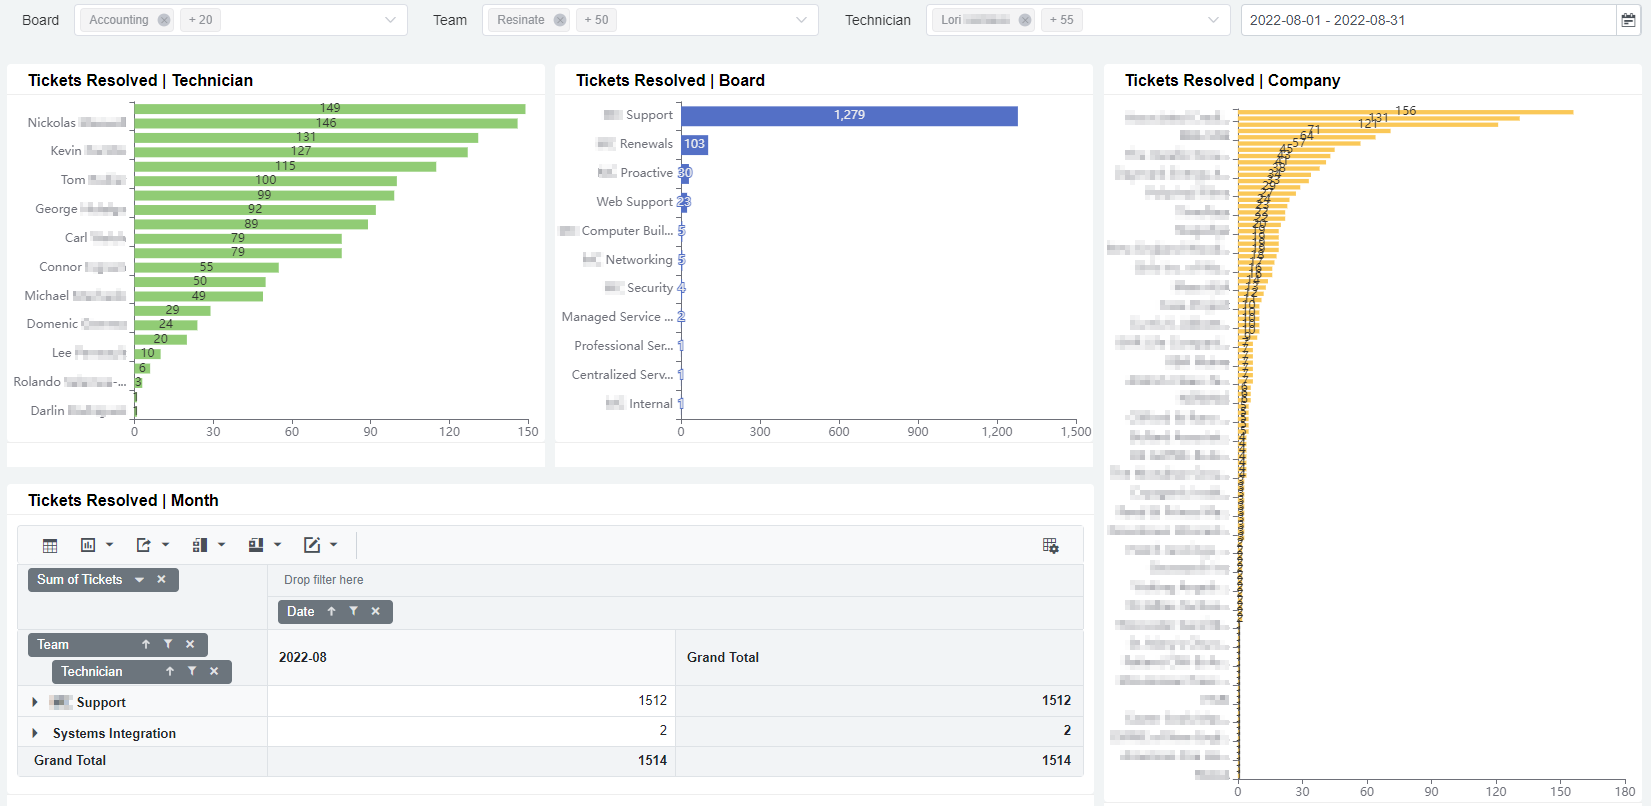The height and width of the screenshot is (806, 1651).
Task: Open the pivot field list settings icon
Action: (1050, 545)
